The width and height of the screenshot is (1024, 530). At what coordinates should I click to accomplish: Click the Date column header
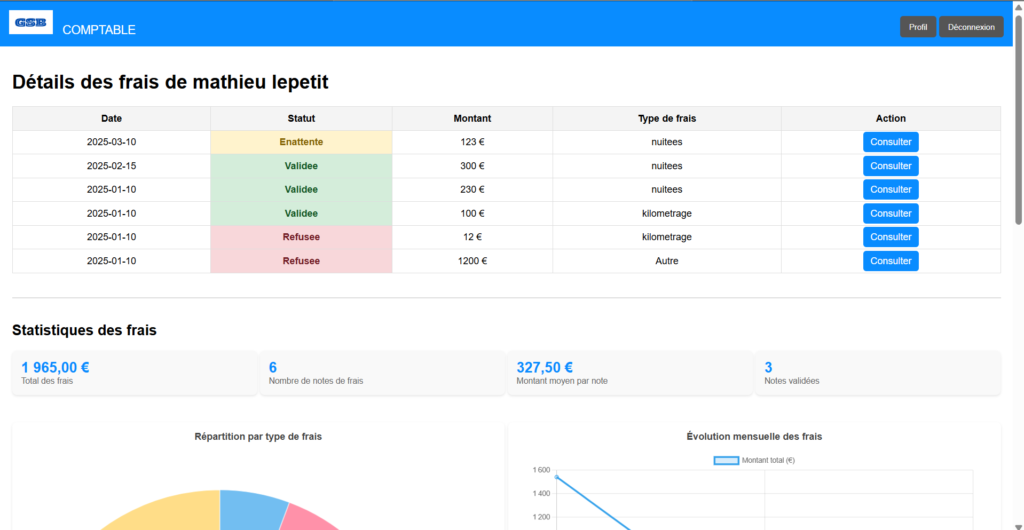coord(112,118)
